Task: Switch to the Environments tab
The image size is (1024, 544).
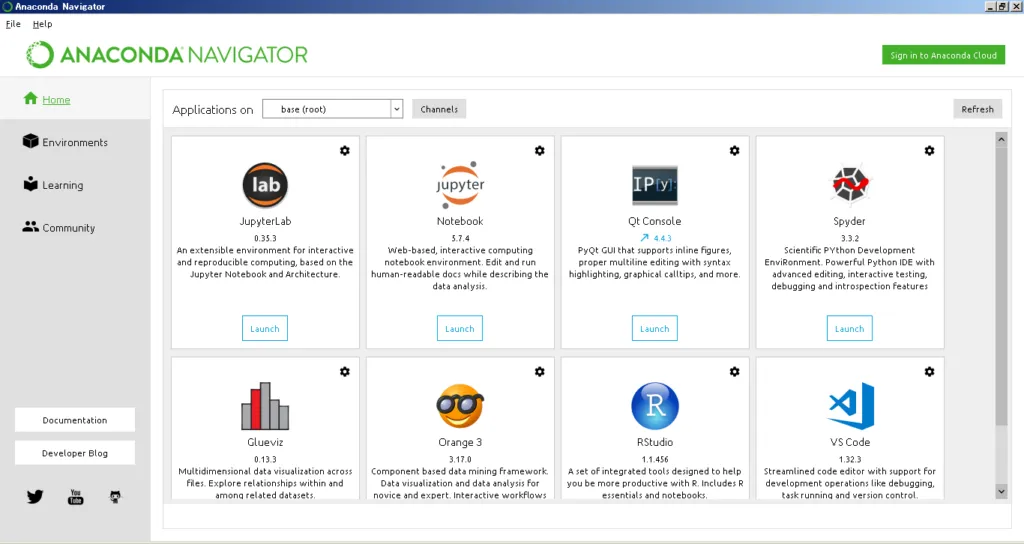Action: click(x=74, y=142)
